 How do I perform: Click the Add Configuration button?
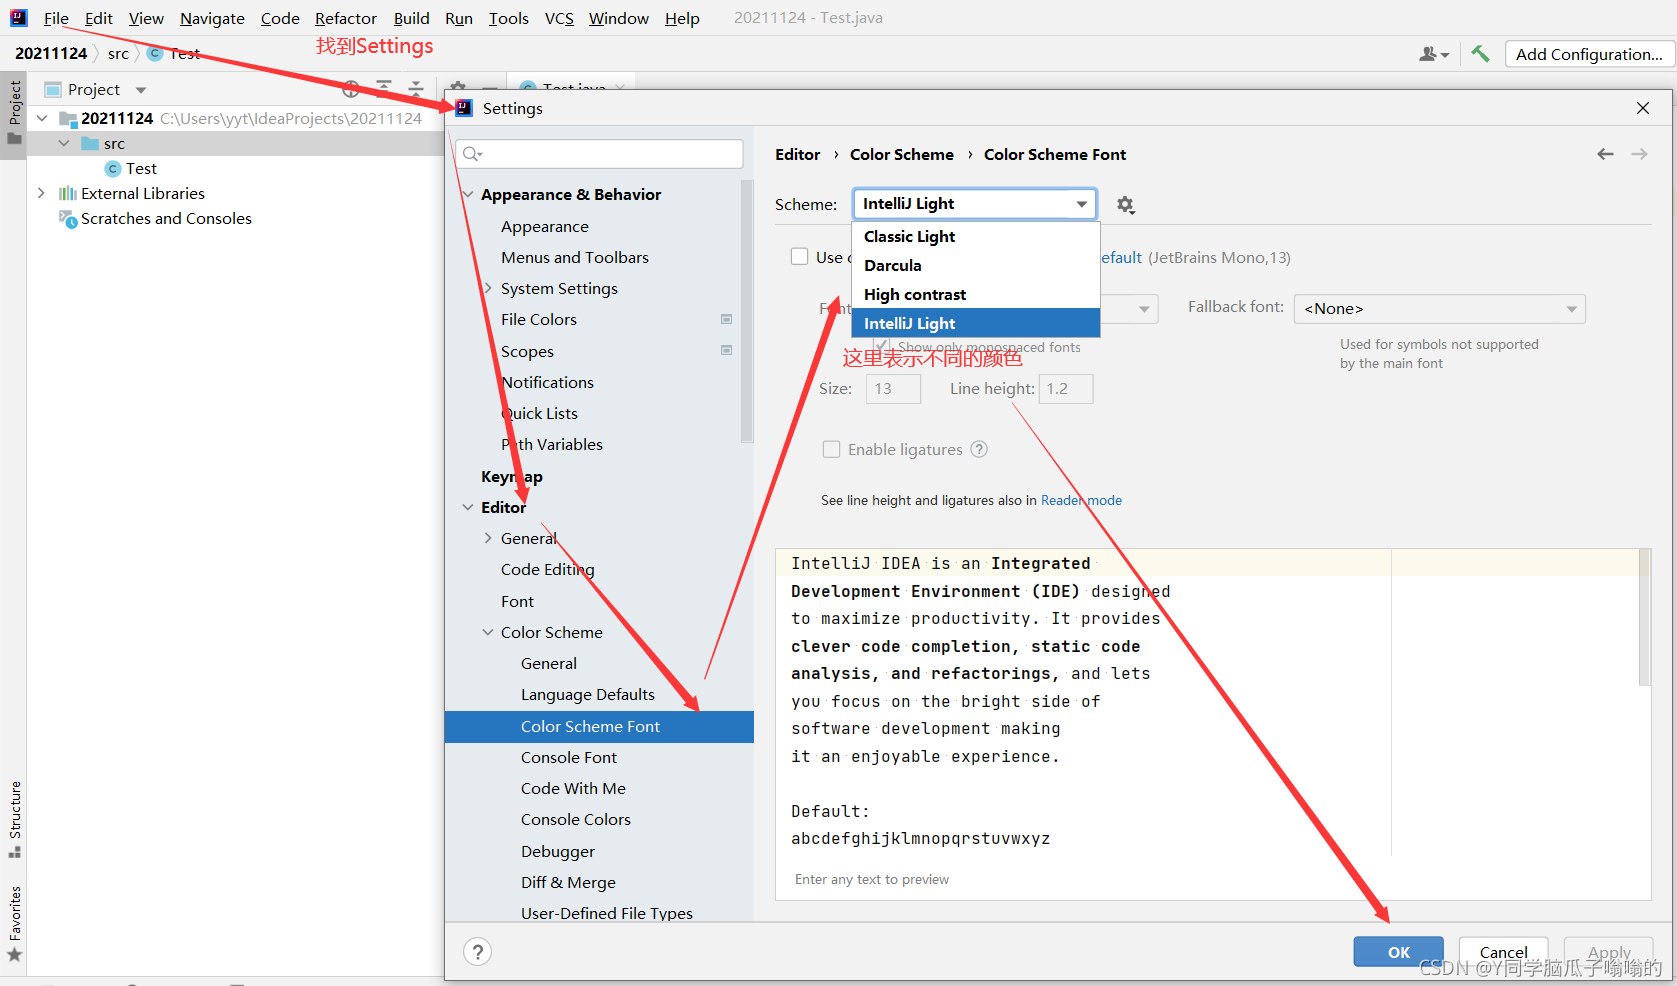click(x=1589, y=54)
